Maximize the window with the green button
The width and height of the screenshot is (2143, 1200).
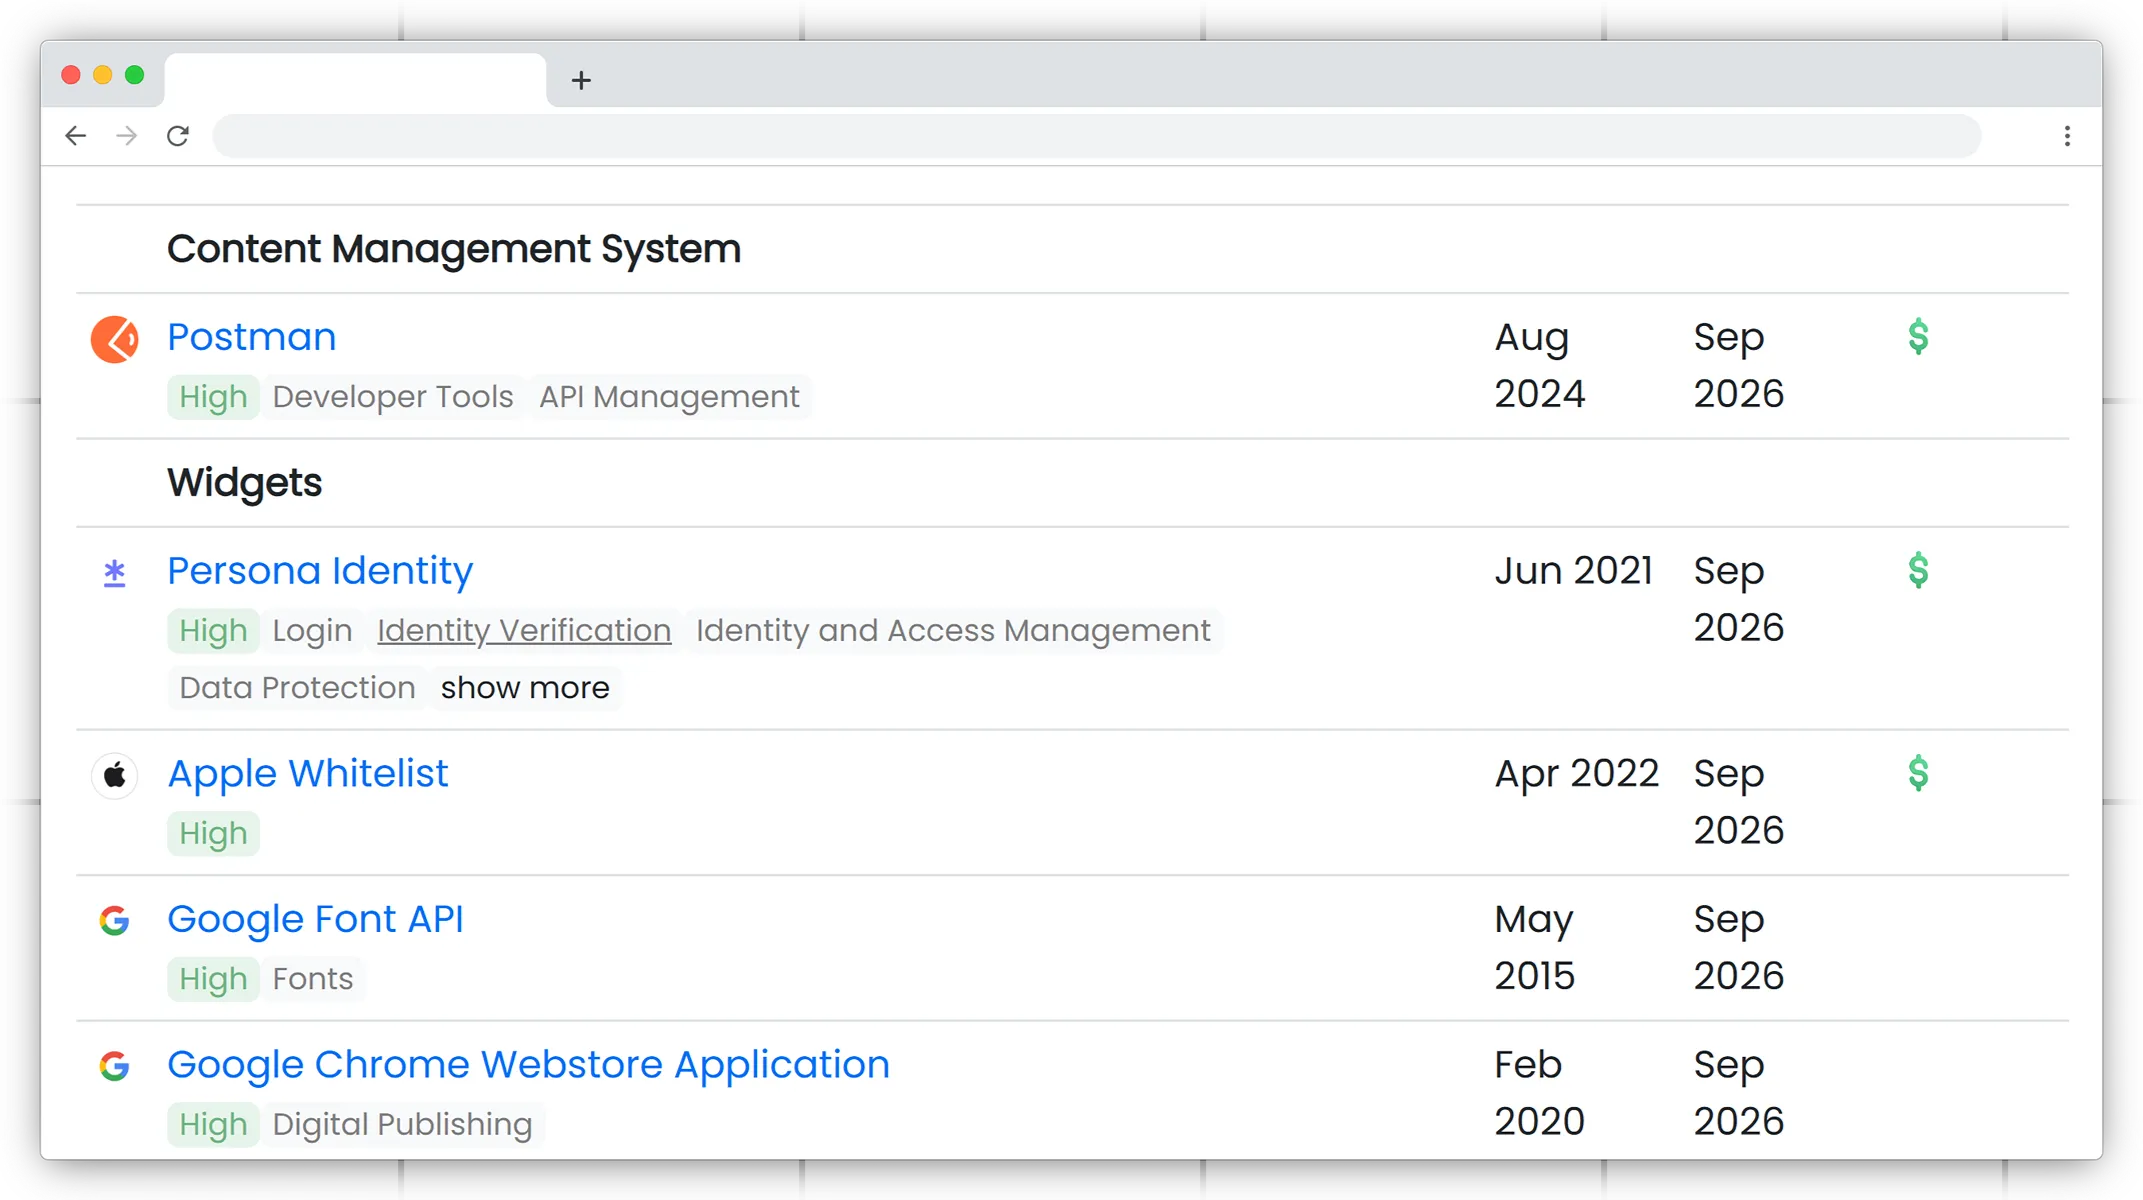(x=135, y=75)
